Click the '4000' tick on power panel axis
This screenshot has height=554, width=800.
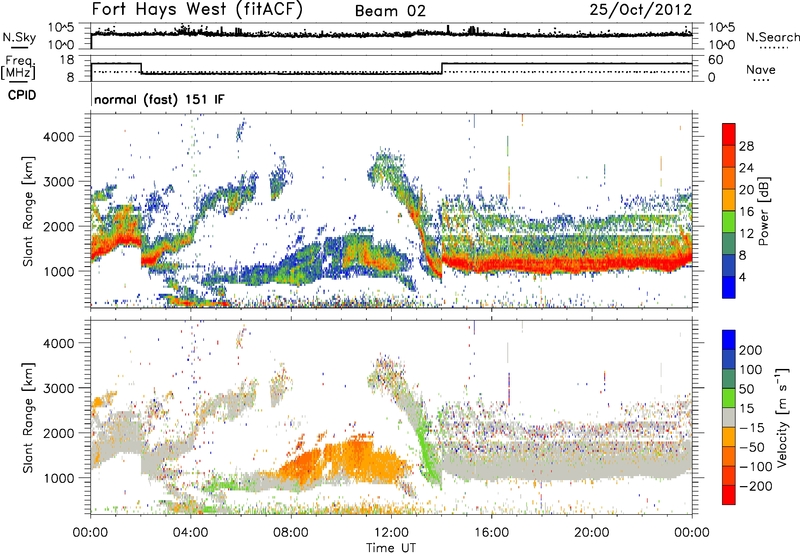pyautogui.click(x=59, y=137)
